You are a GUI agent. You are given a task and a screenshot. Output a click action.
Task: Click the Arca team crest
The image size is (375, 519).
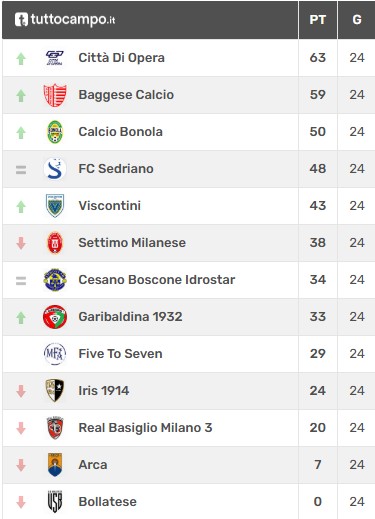pyautogui.click(x=55, y=465)
